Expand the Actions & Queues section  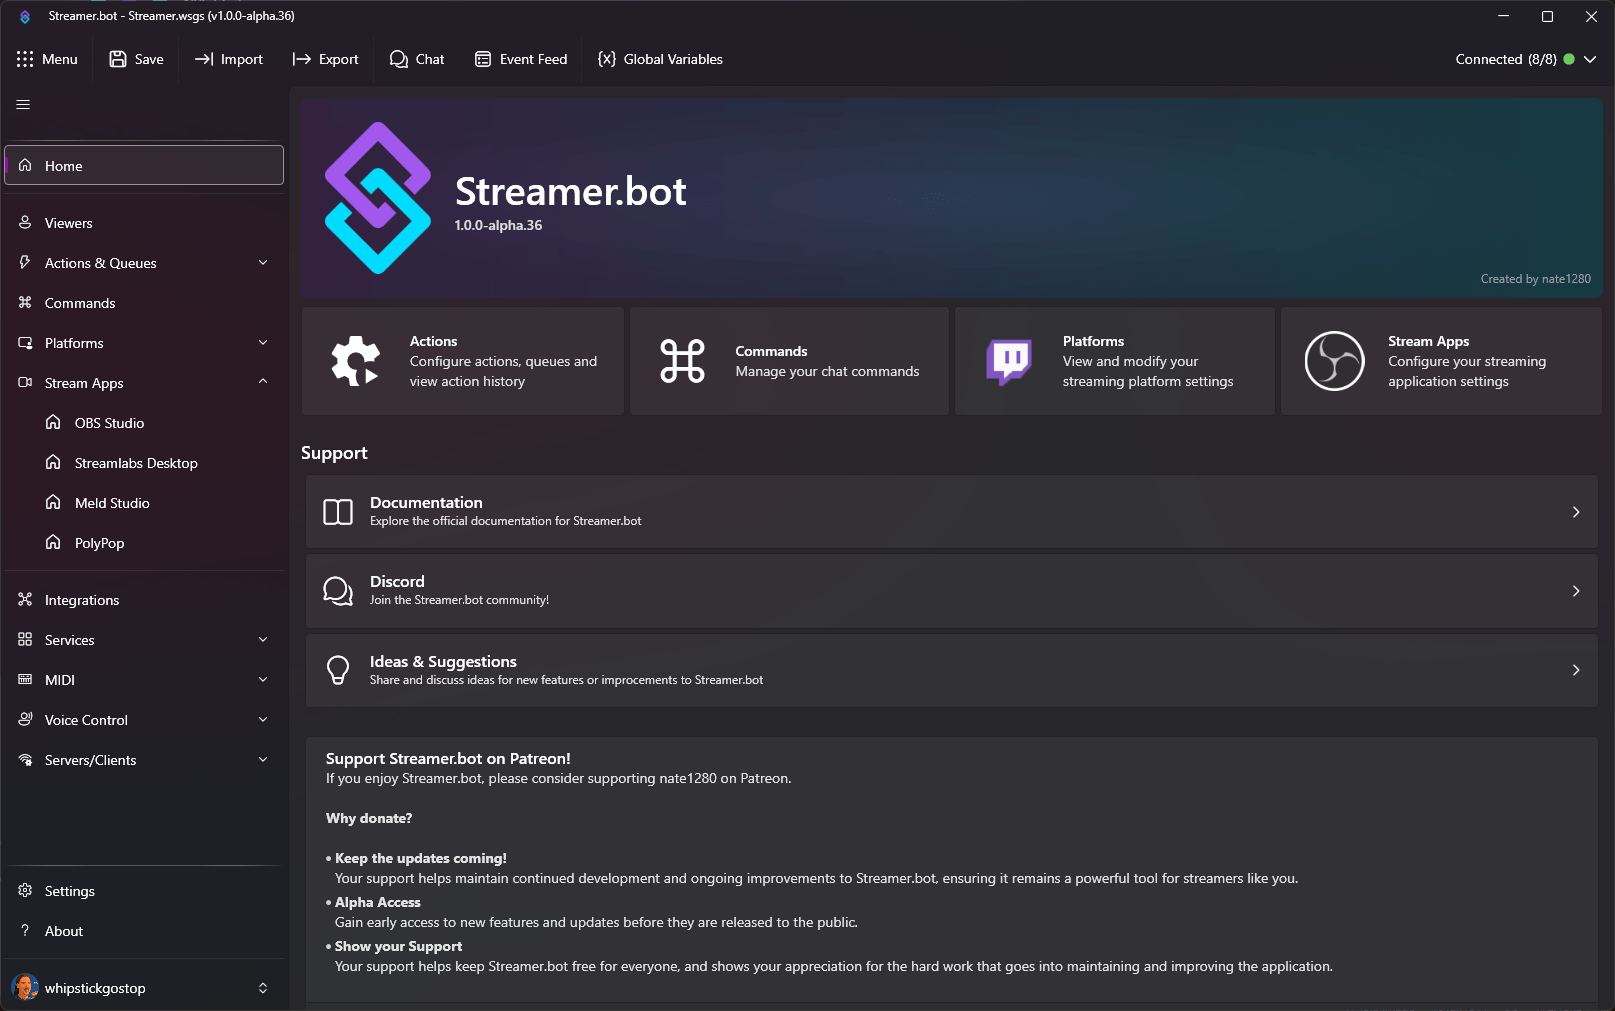point(262,262)
